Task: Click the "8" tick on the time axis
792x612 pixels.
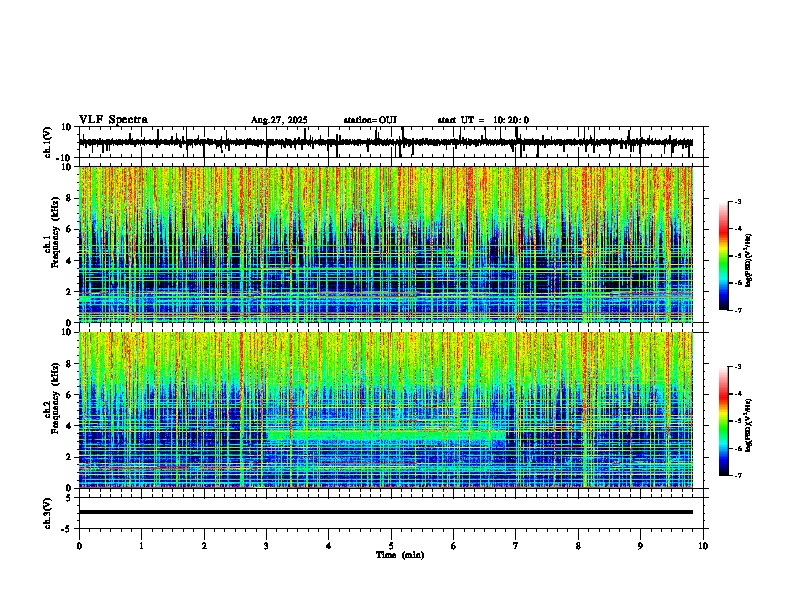Action: (x=578, y=546)
